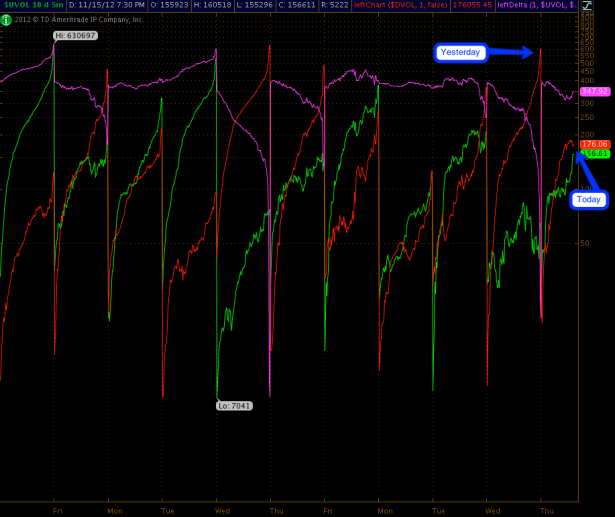Click the second Tue label on time axis
The image size is (615, 517).
[x=439, y=511]
